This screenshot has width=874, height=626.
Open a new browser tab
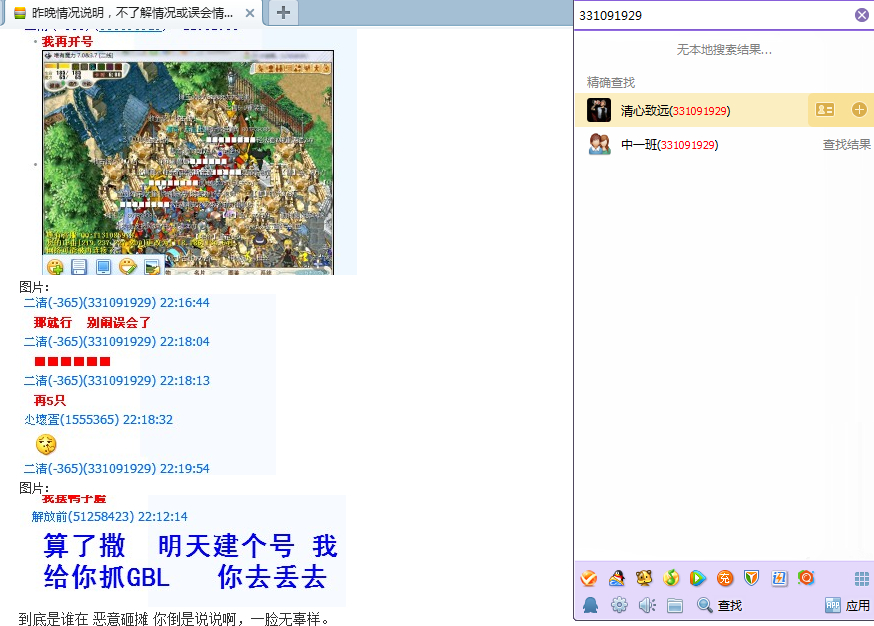285,12
